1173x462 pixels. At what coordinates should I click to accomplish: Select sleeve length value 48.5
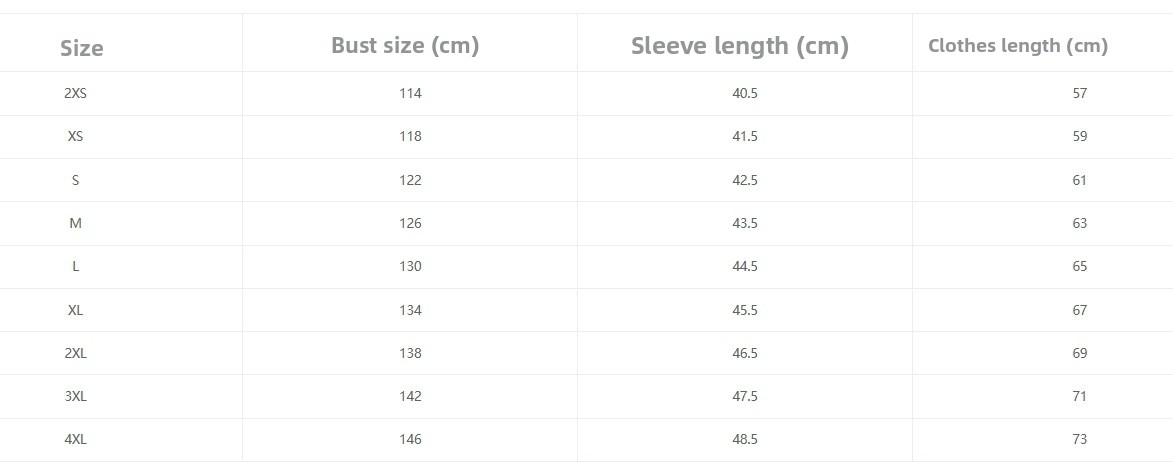[x=744, y=439]
